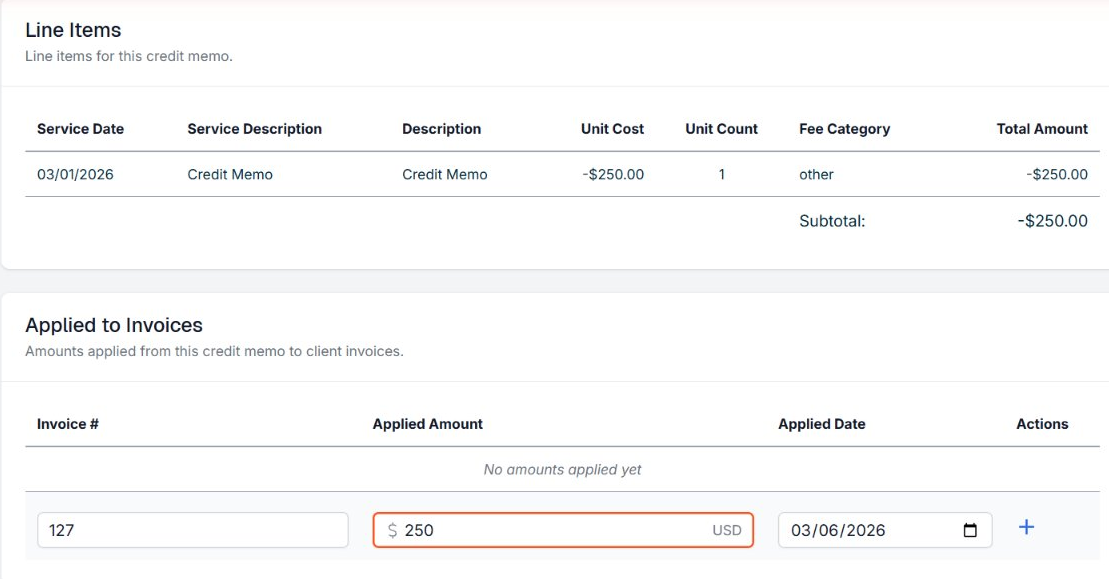Click the Service Description column header

[254, 129]
